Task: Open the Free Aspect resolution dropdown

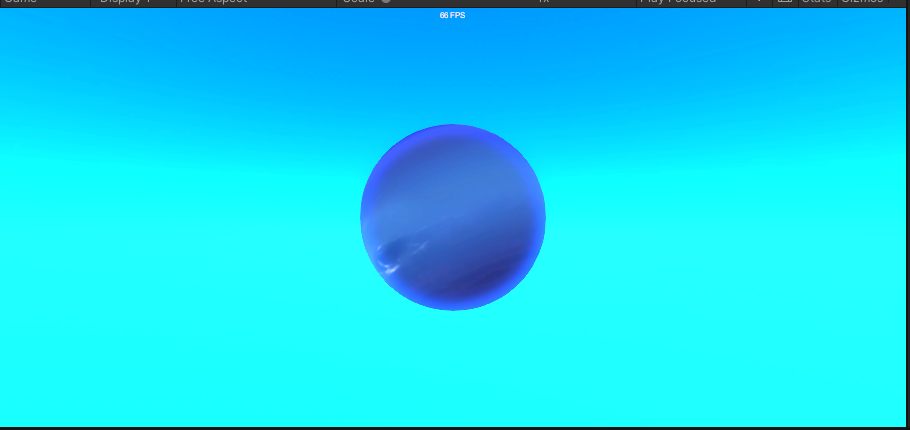Action: (x=257, y=2)
